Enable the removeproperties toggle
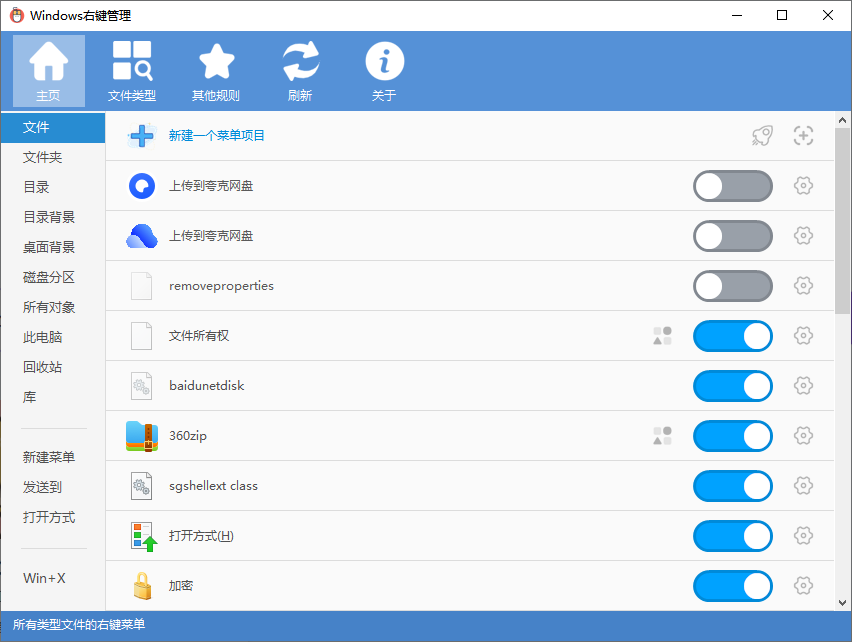This screenshot has width=852, height=642. pos(732,286)
